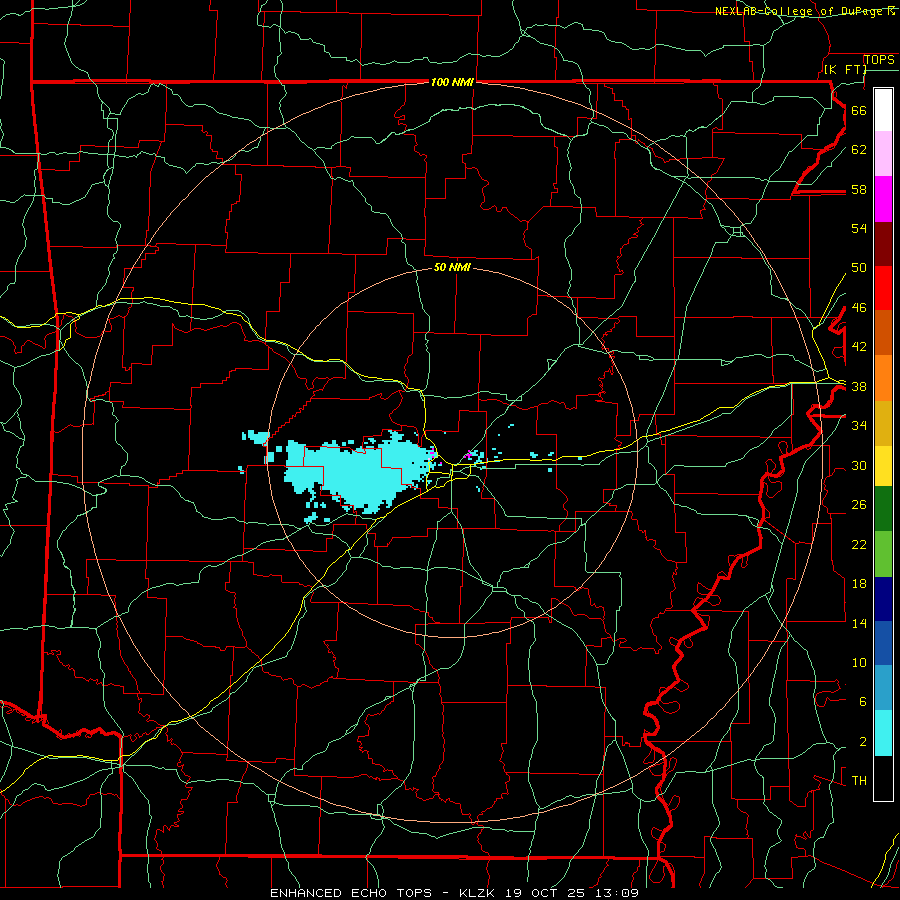
Task: Click the 26 legend value
Action: click(x=859, y=505)
